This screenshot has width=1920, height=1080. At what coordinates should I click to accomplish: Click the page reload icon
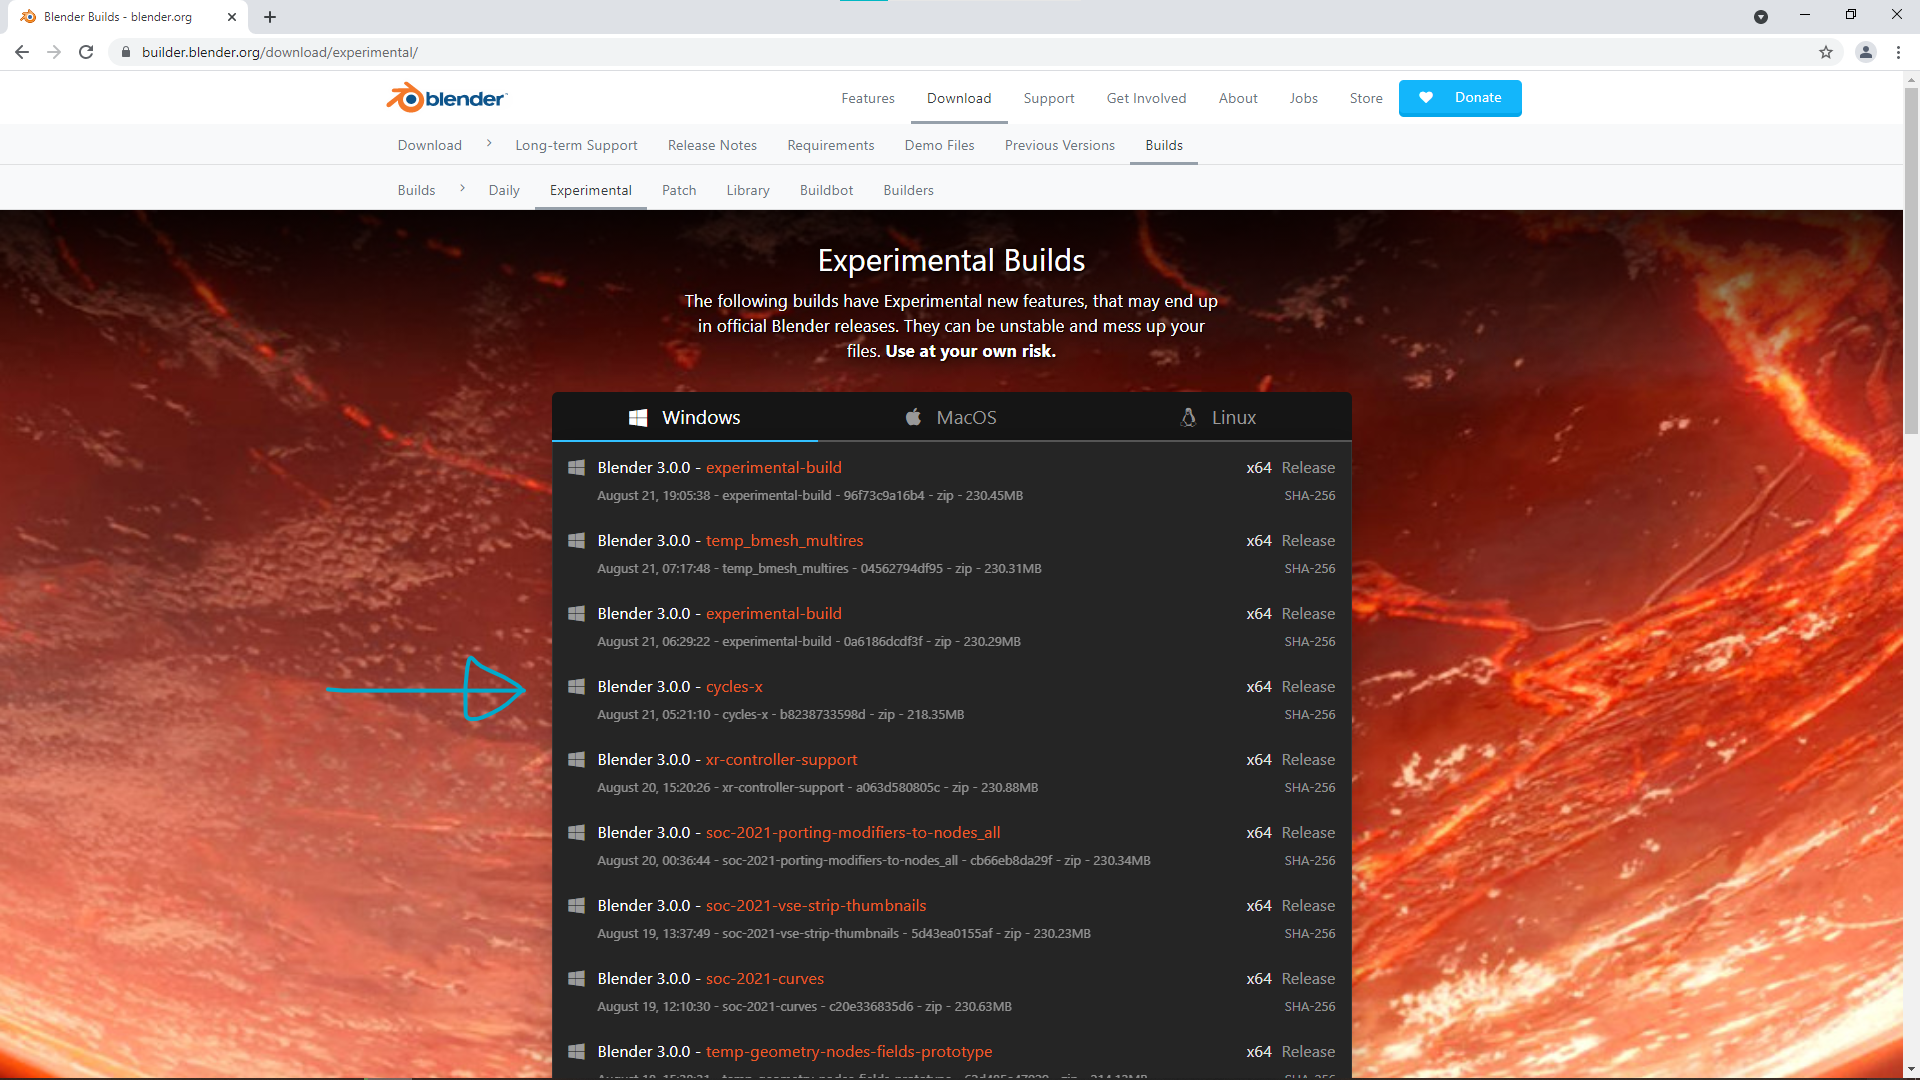coord(86,52)
